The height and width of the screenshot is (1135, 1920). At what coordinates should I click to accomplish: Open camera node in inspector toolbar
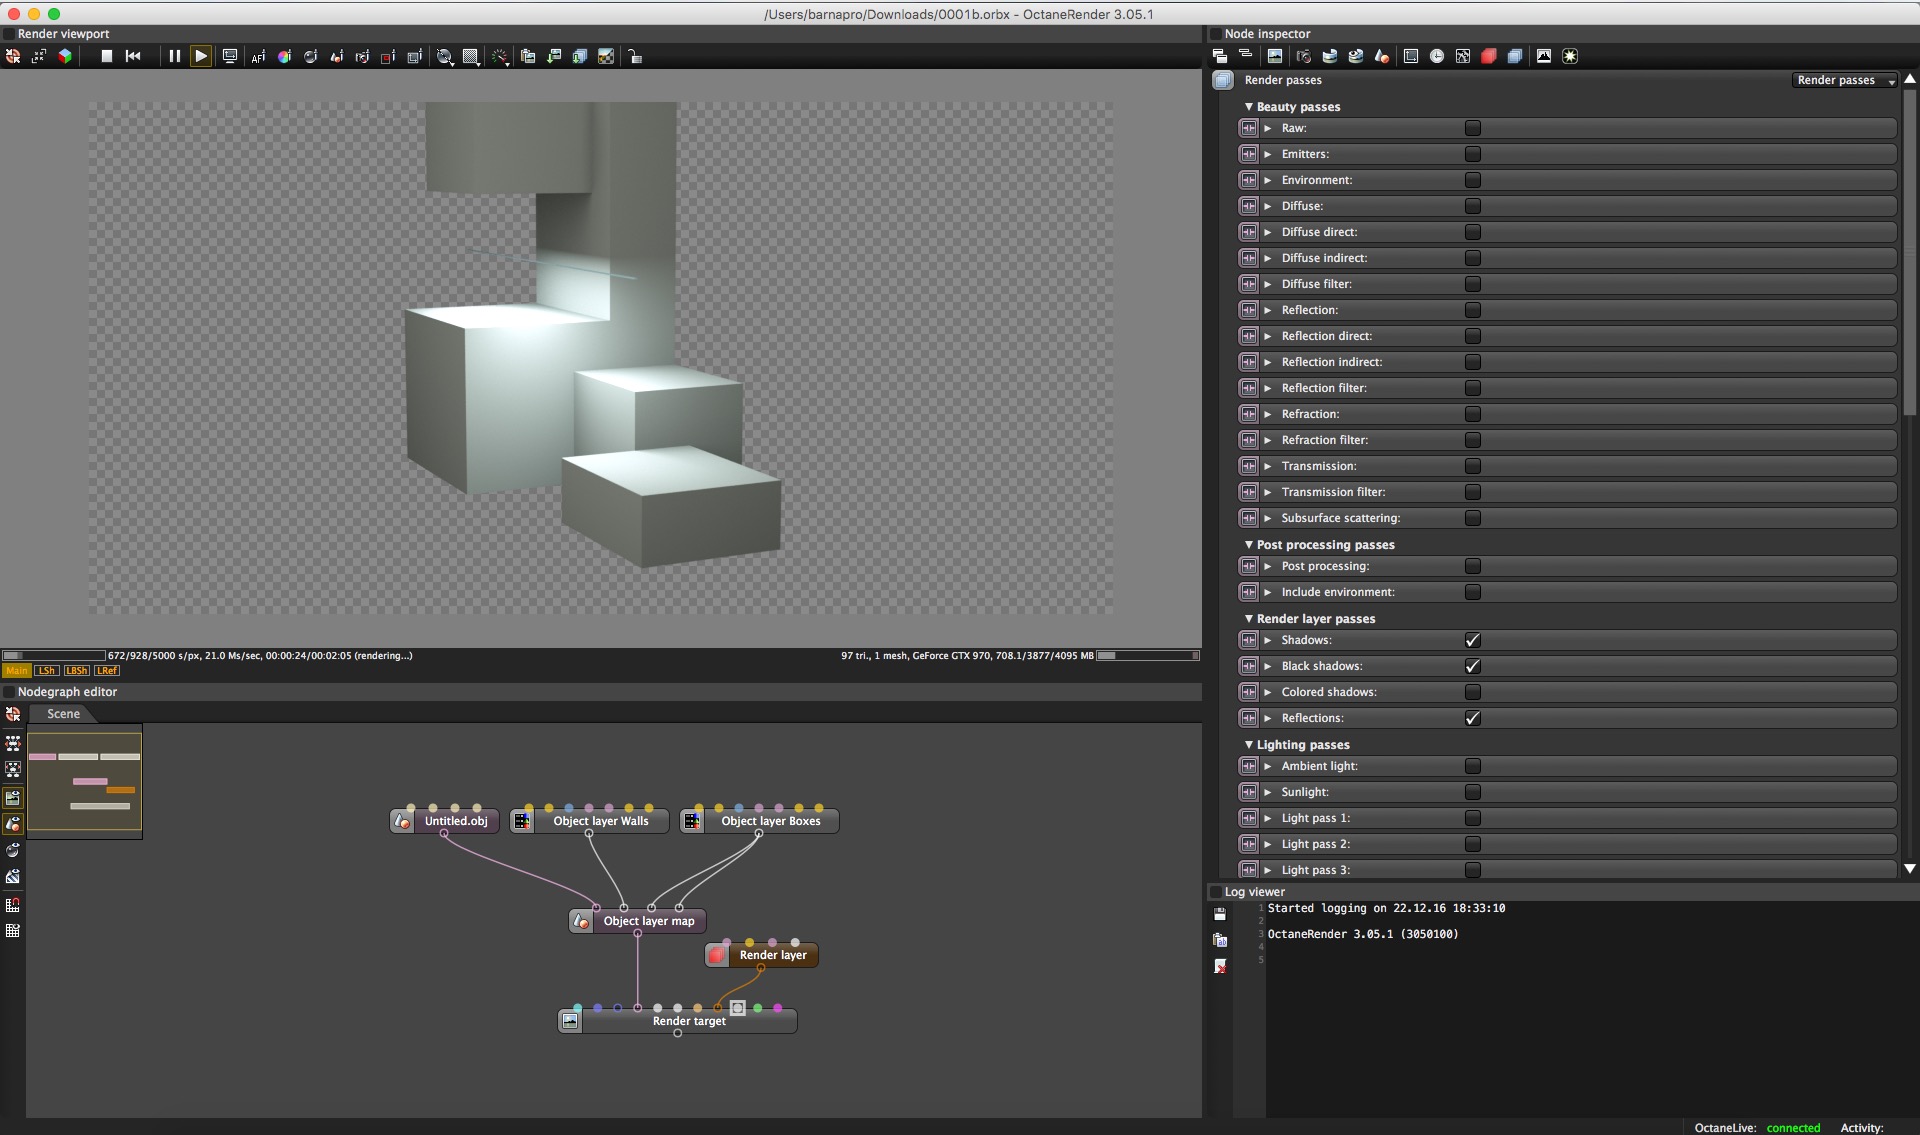tap(1303, 56)
